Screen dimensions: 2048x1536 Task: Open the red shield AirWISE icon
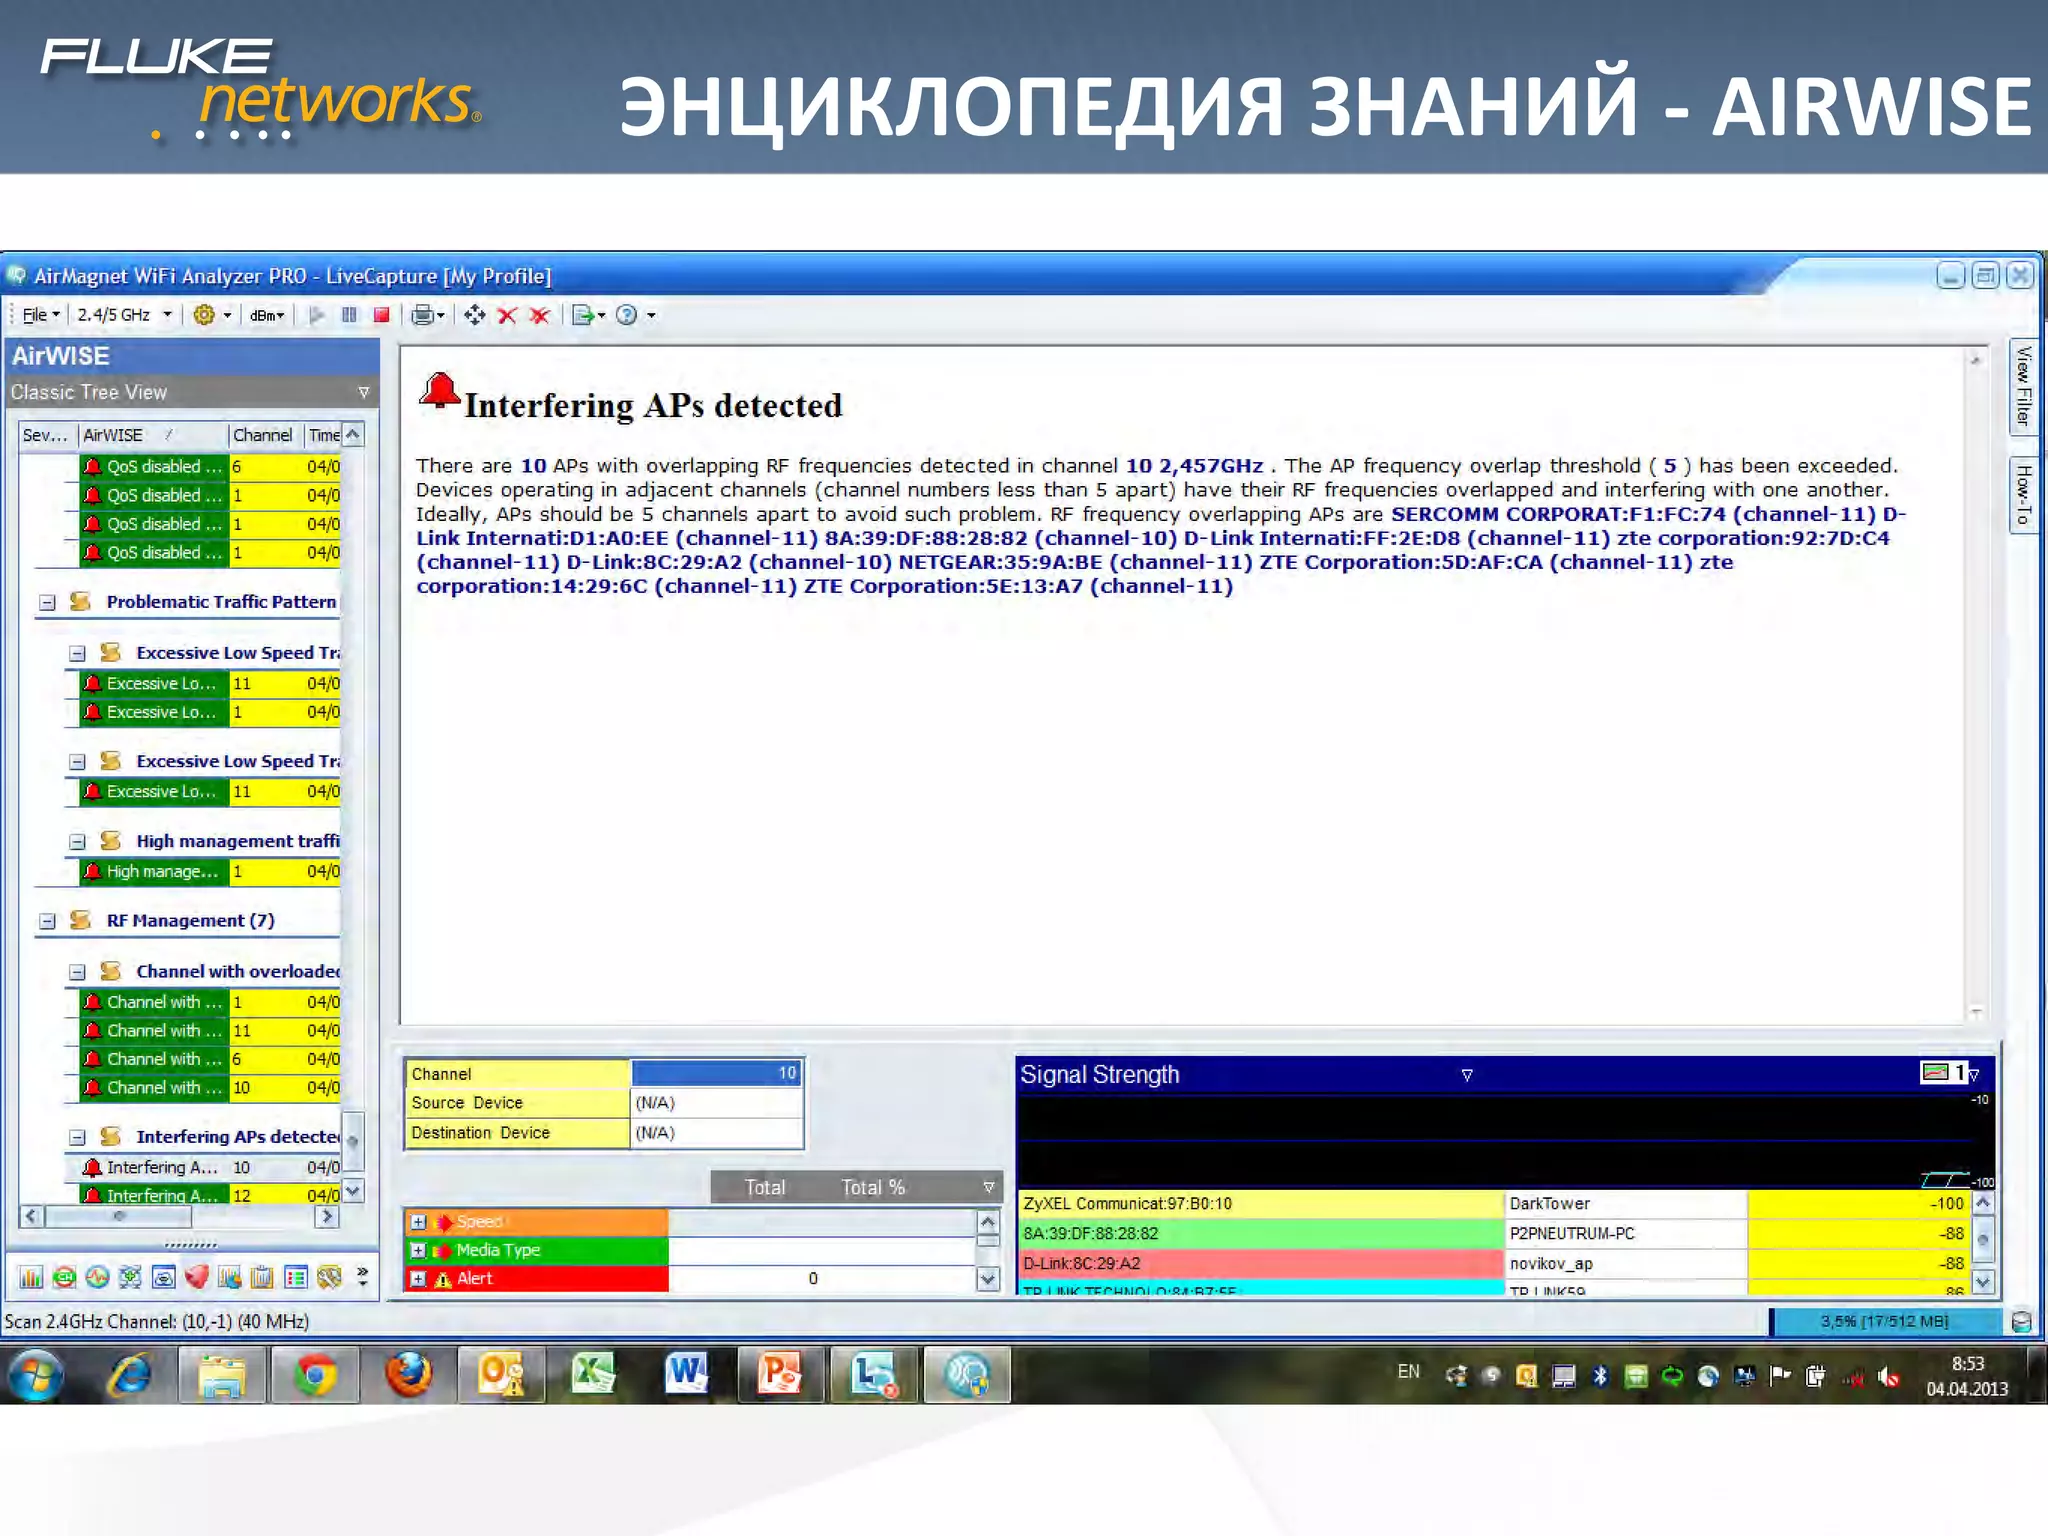click(x=197, y=1277)
